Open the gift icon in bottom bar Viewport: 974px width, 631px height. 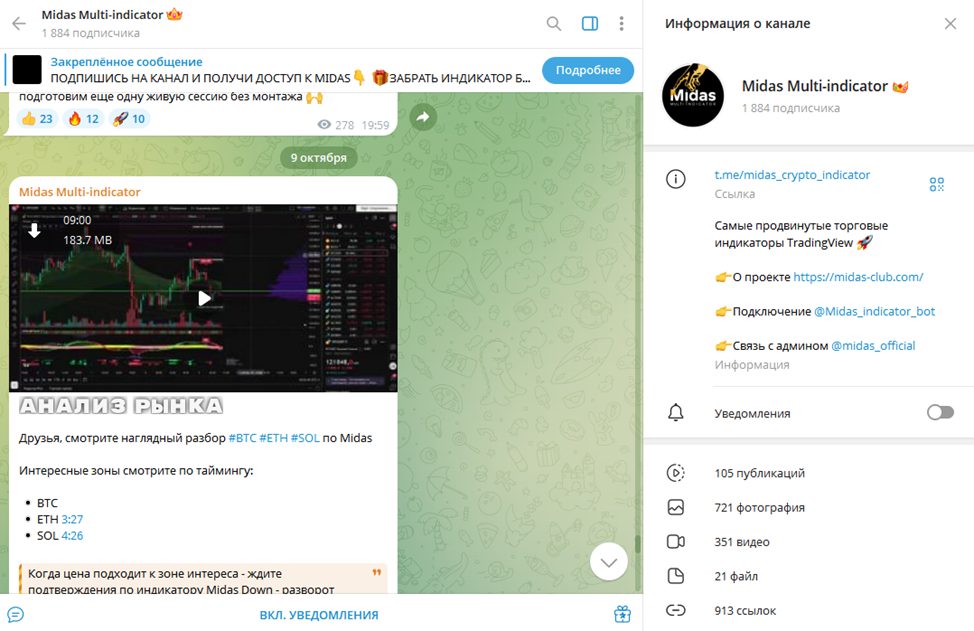coord(622,614)
